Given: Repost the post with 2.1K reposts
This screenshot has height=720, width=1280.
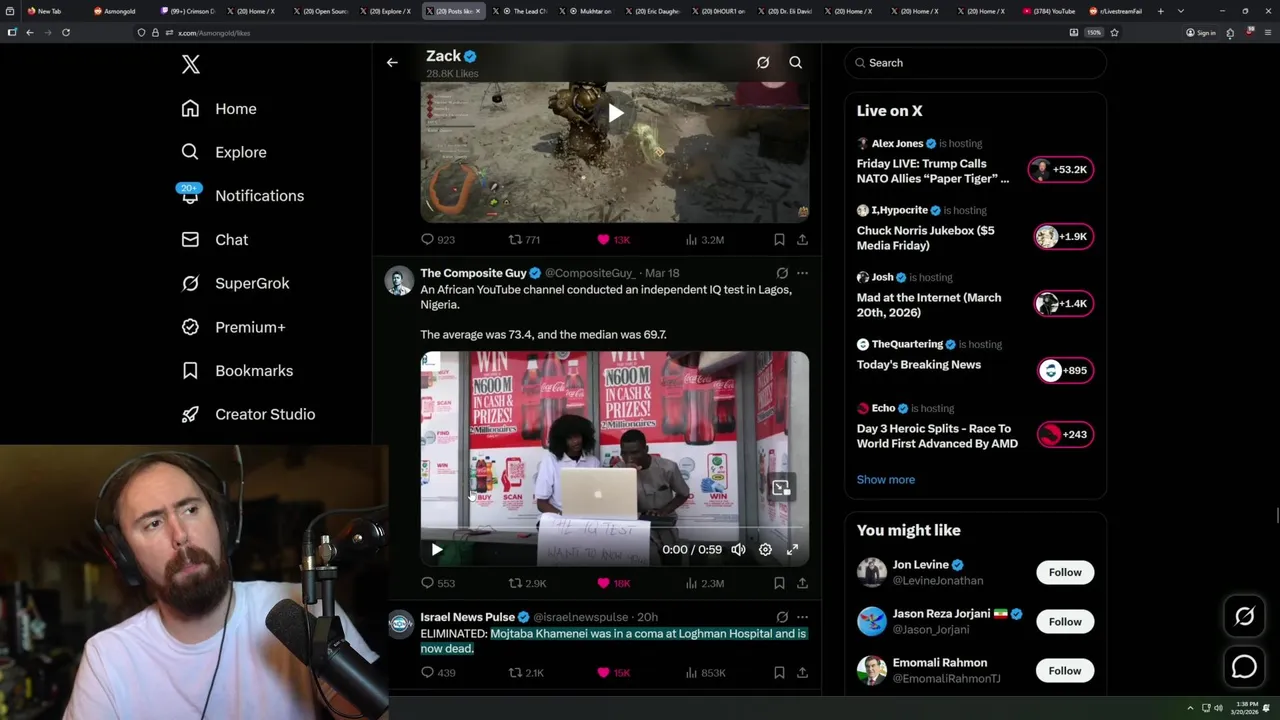Looking at the screenshot, I should (526, 673).
